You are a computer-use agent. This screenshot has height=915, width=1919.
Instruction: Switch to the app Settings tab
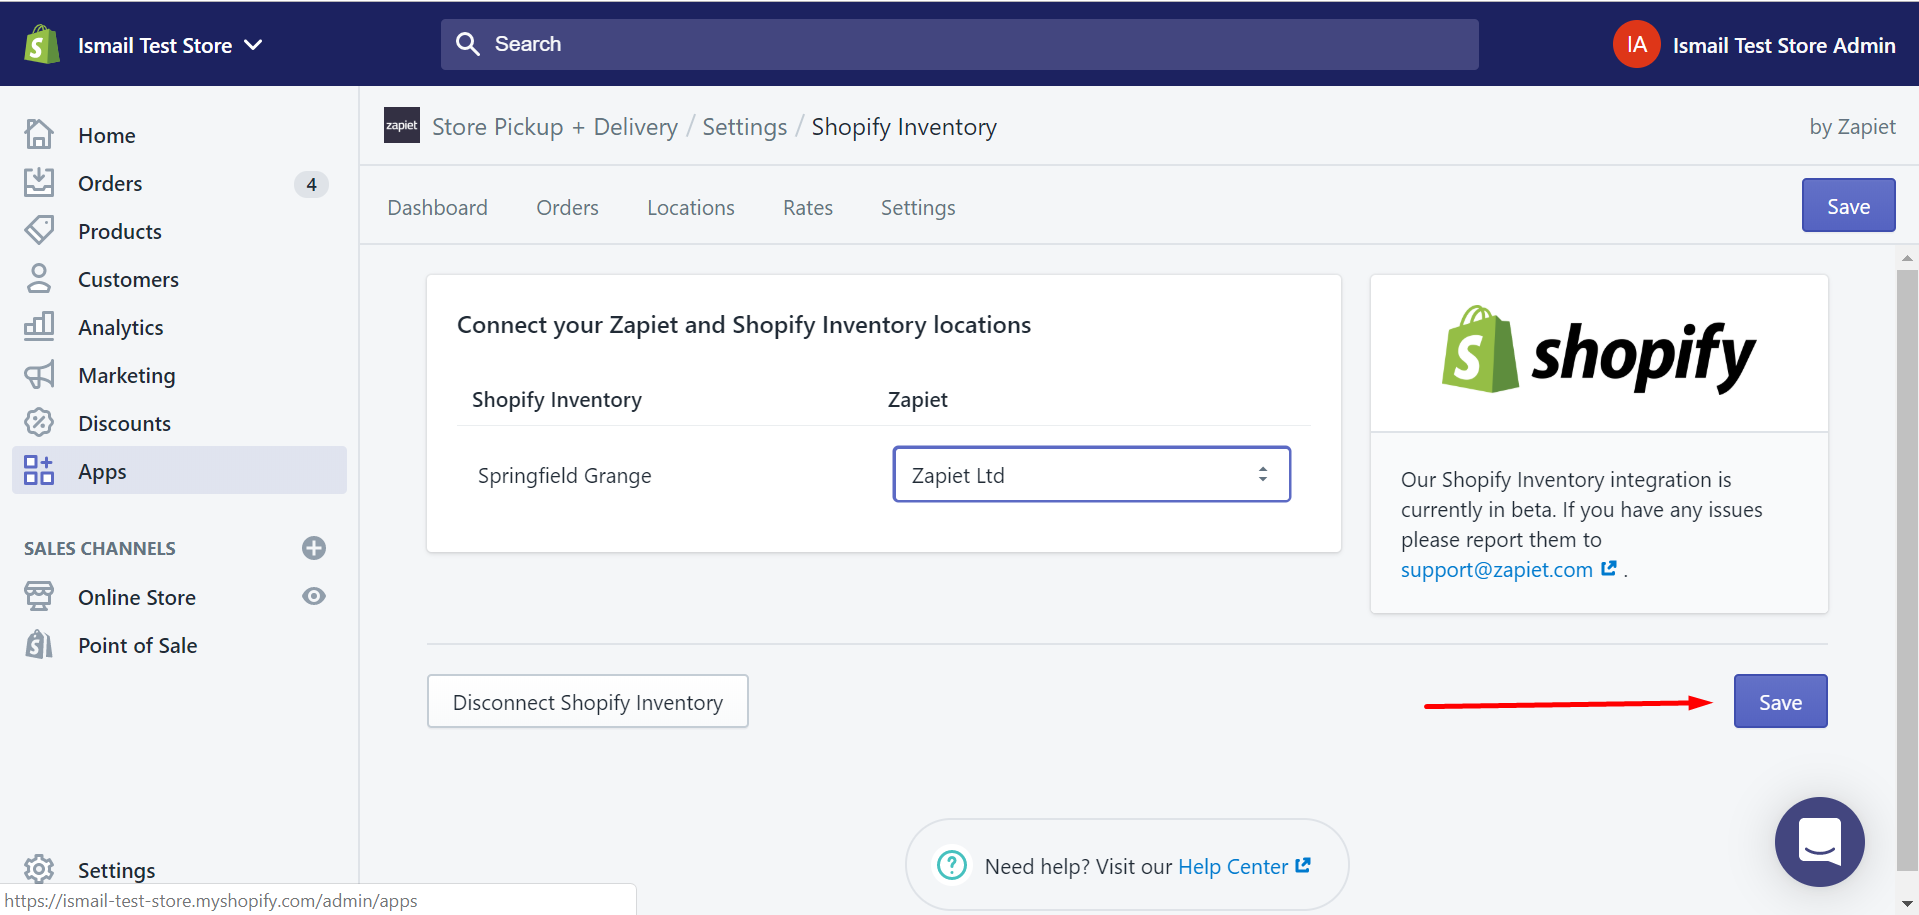click(918, 208)
